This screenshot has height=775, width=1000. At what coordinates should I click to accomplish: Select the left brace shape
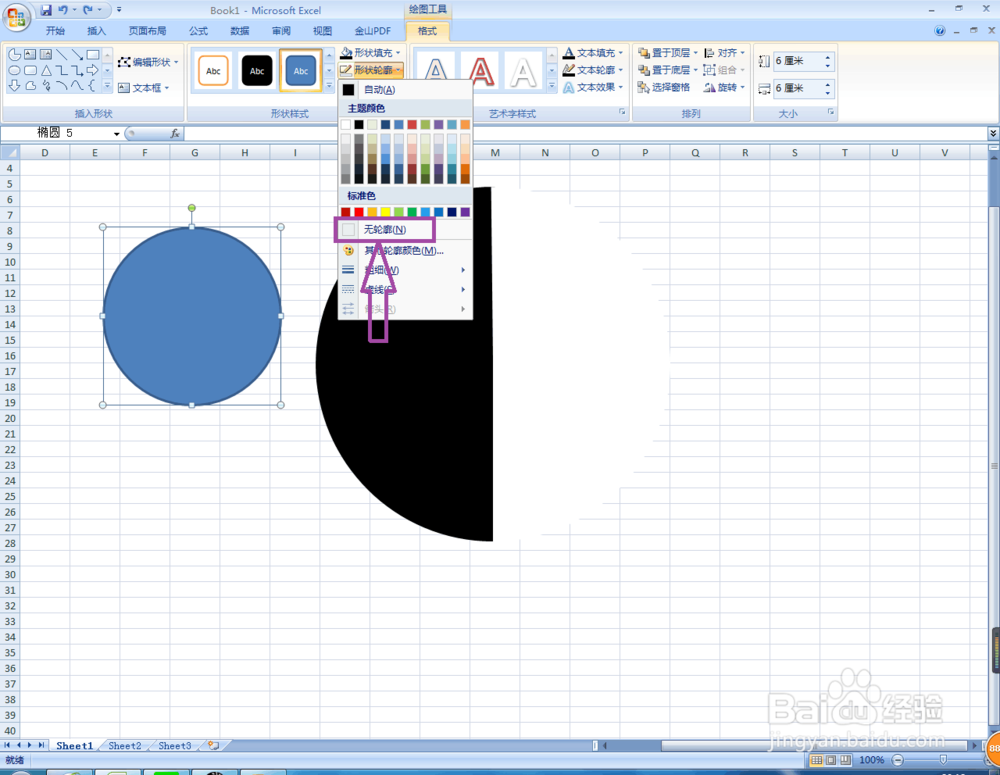coord(92,85)
